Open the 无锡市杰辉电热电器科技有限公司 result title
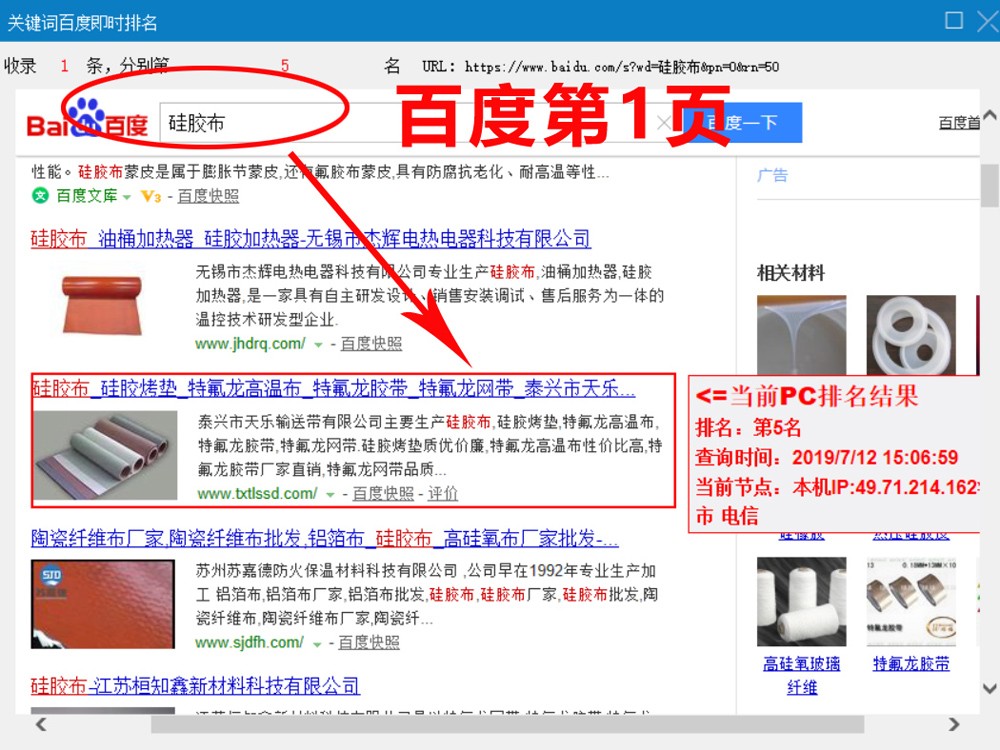Screen dimensions: 1000x750 [311, 239]
